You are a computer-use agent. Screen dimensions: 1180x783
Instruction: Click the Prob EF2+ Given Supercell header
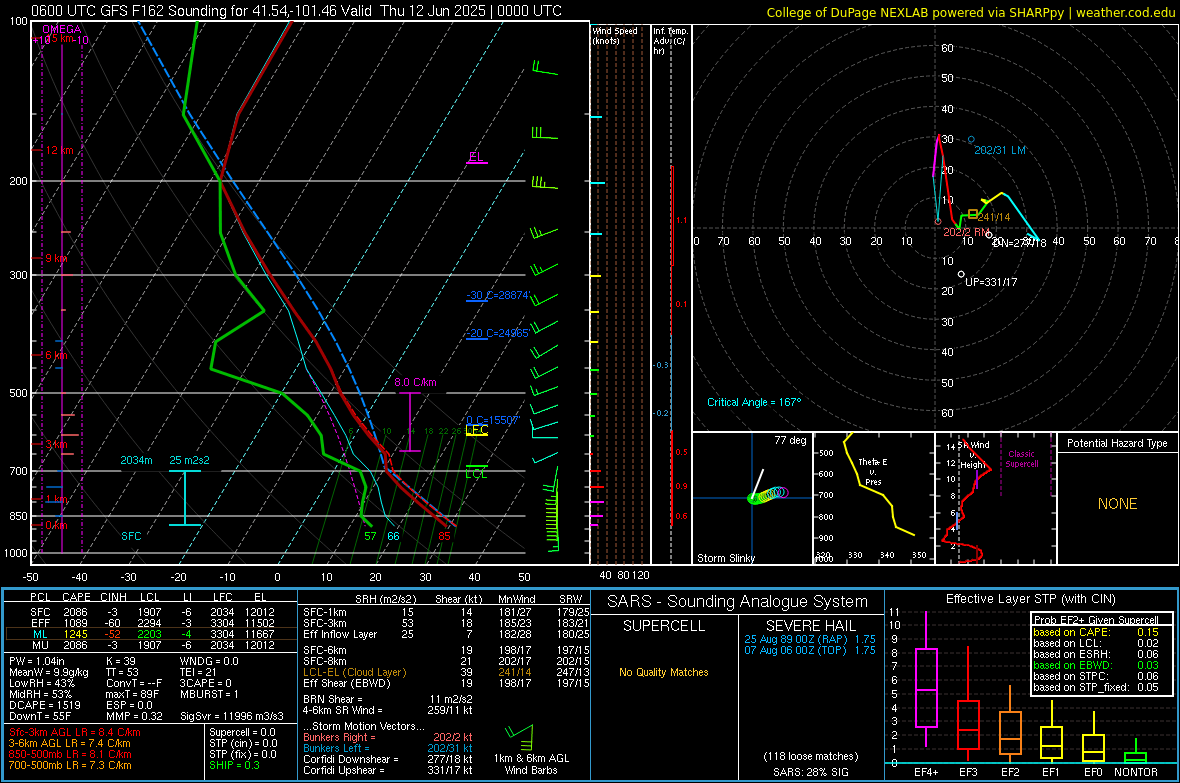point(1096,620)
